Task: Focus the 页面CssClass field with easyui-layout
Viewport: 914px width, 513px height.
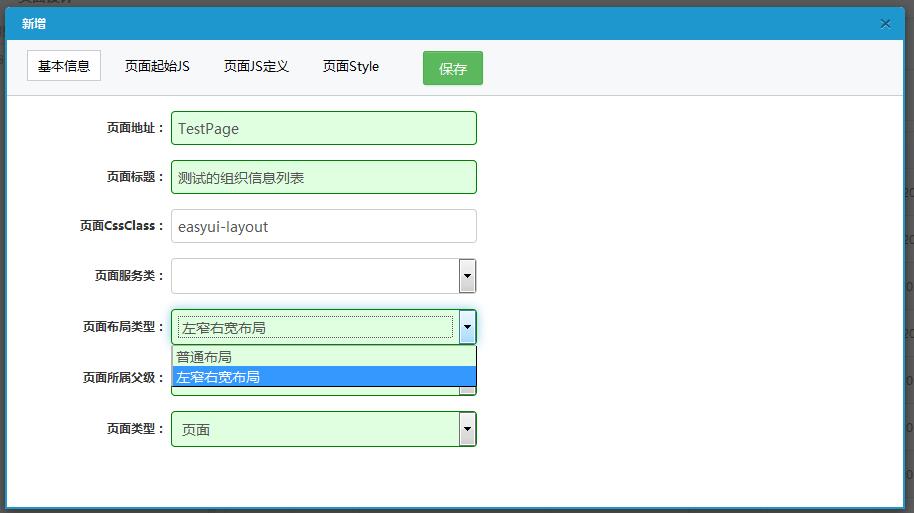Action: coord(324,226)
